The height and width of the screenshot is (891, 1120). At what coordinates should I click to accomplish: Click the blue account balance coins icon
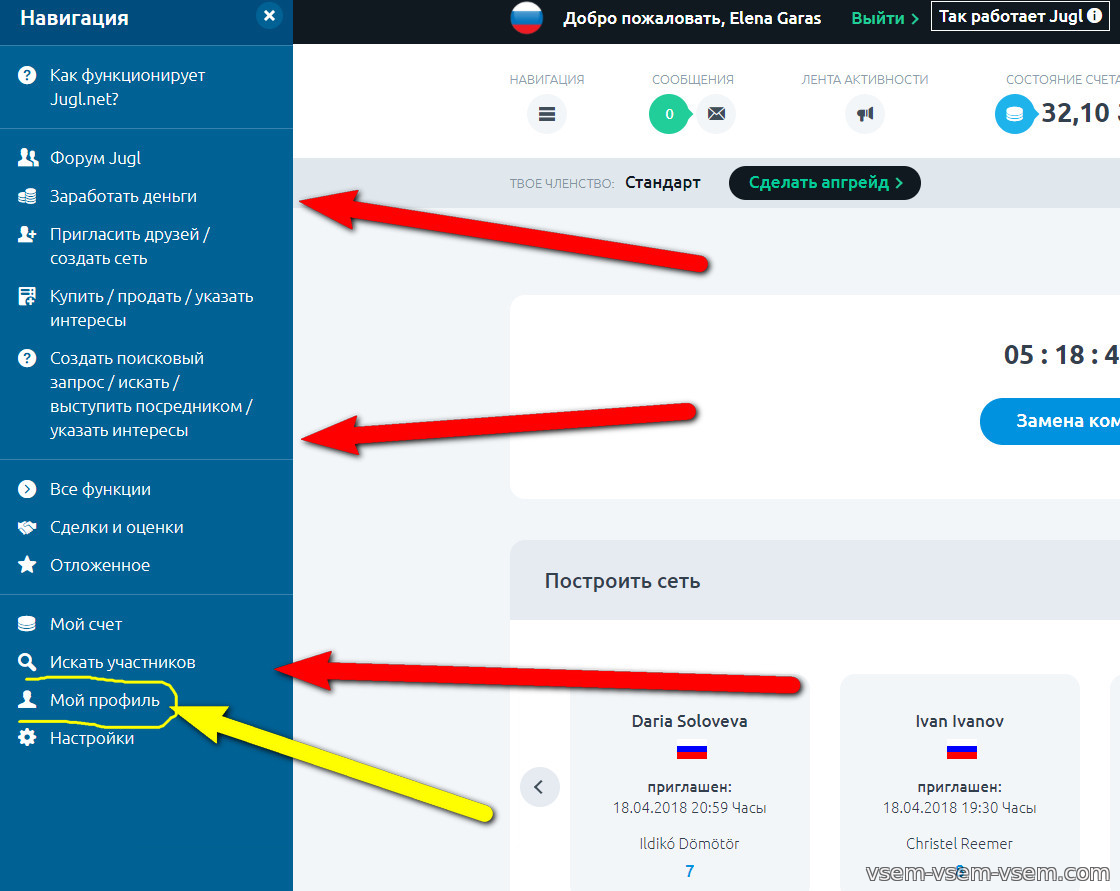click(x=1014, y=114)
